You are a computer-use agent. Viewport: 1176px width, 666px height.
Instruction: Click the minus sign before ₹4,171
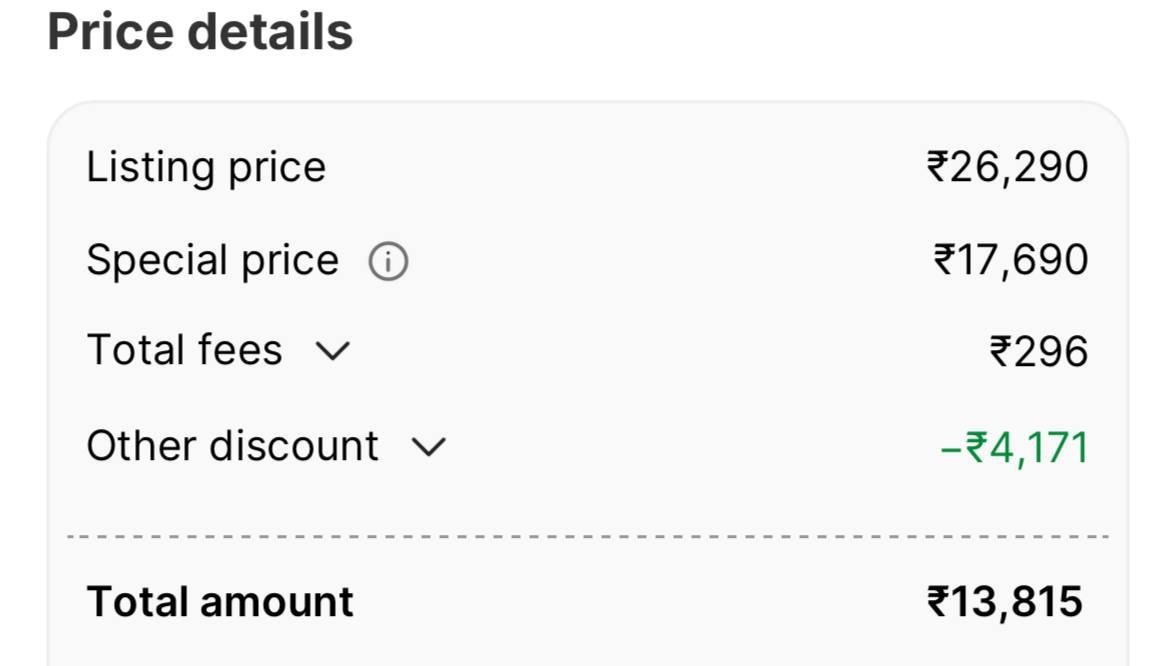pyautogui.click(x=950, y=448)
